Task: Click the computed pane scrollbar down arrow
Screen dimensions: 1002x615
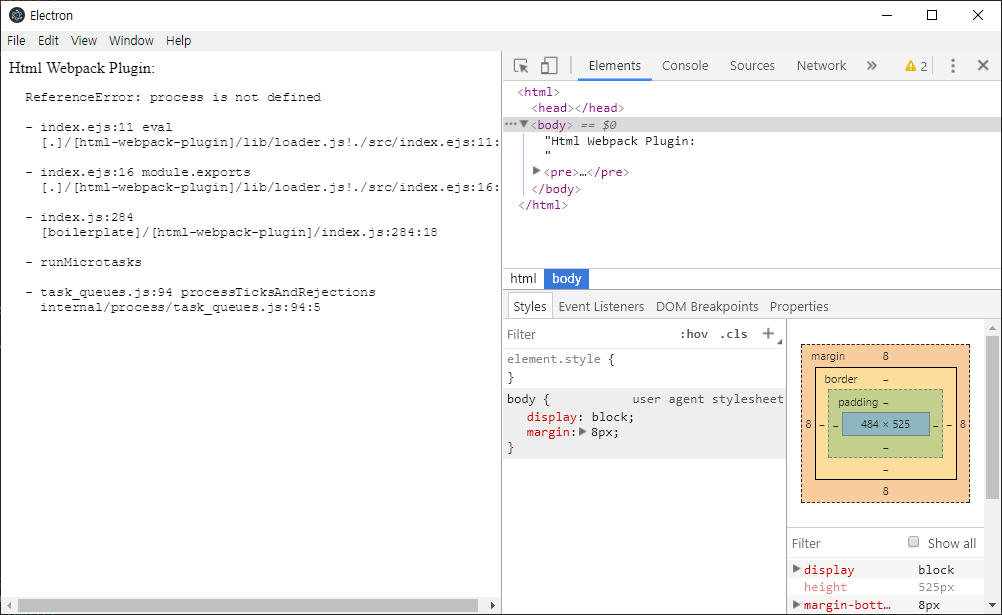Action: point(992,605)
